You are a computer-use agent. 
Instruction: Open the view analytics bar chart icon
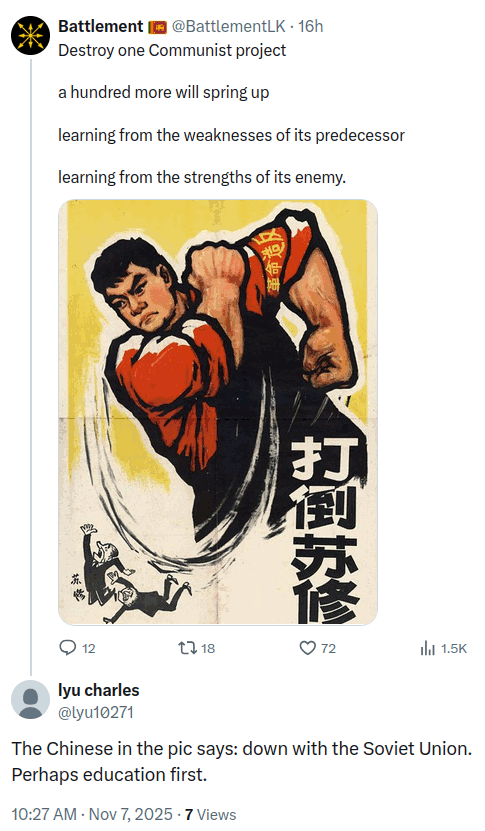click(x=427, y=648)
